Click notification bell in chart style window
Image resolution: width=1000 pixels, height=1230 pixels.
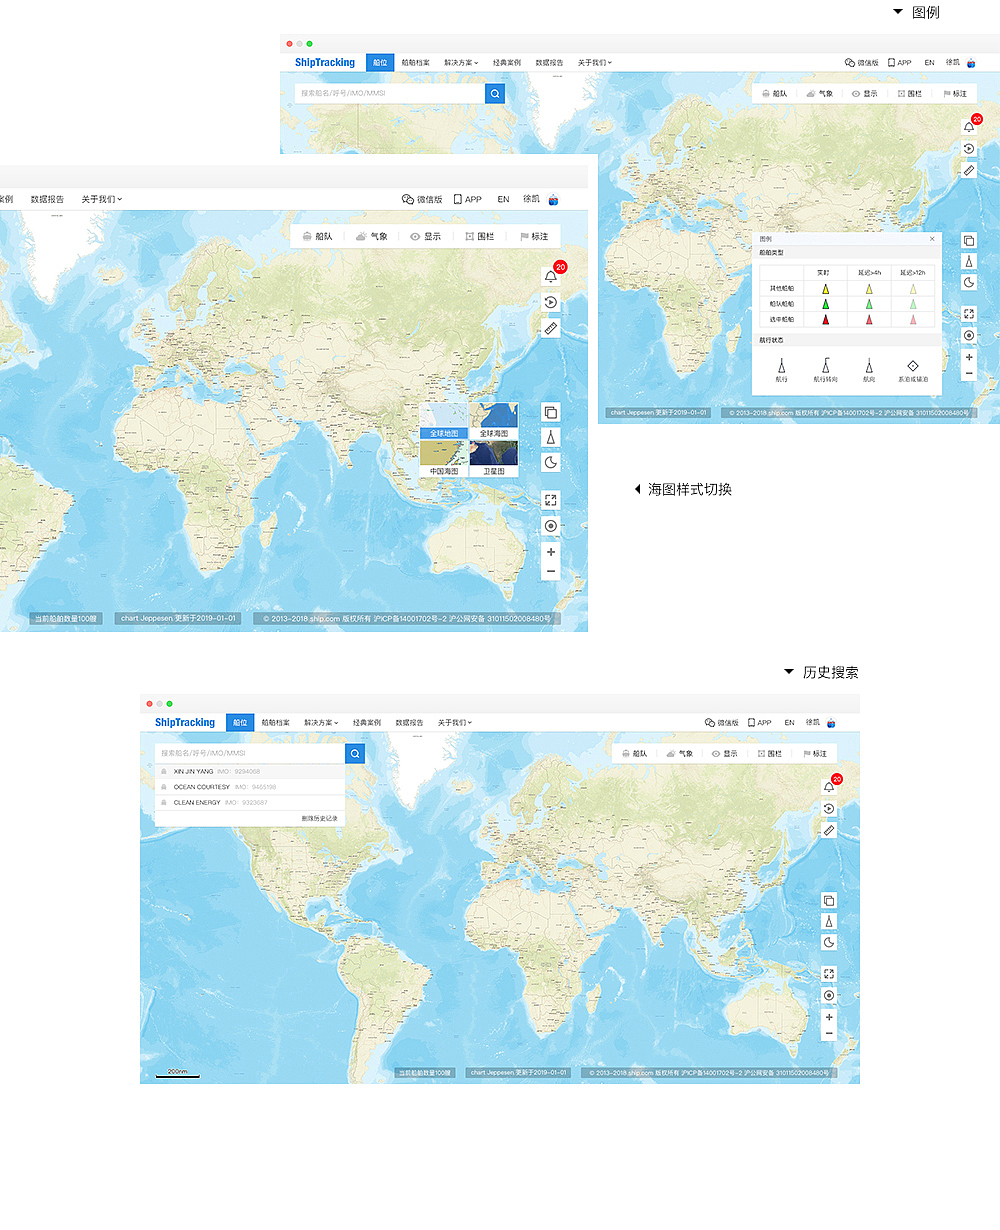551,276
